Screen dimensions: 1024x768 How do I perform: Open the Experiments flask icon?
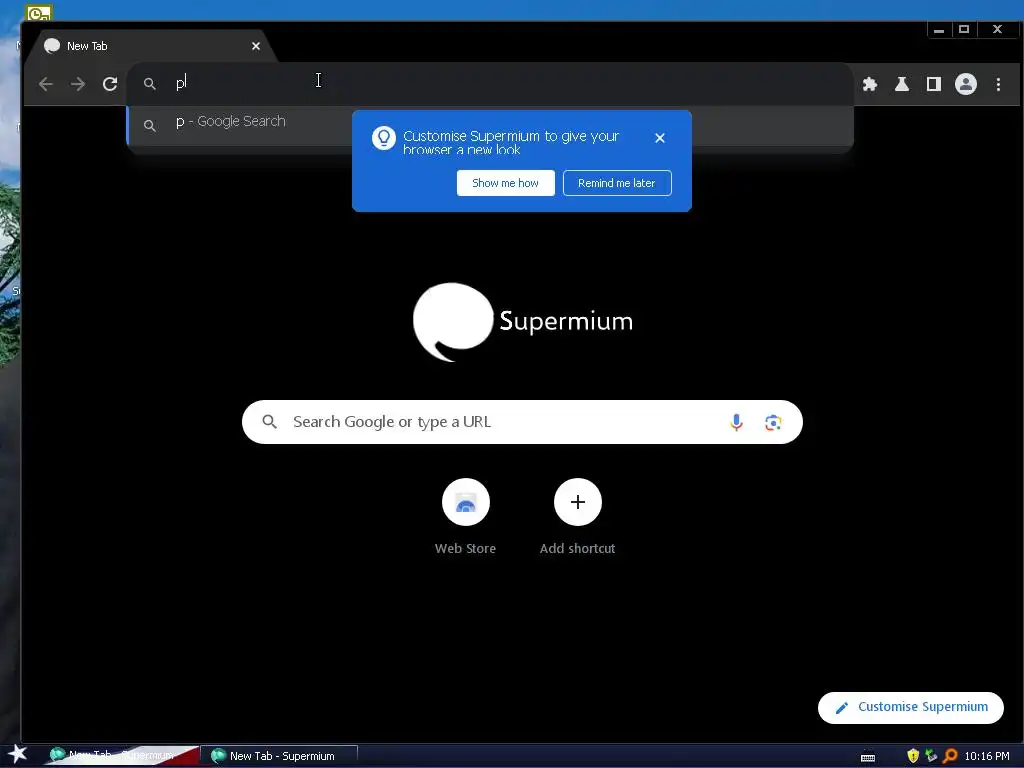coord(902,84)
